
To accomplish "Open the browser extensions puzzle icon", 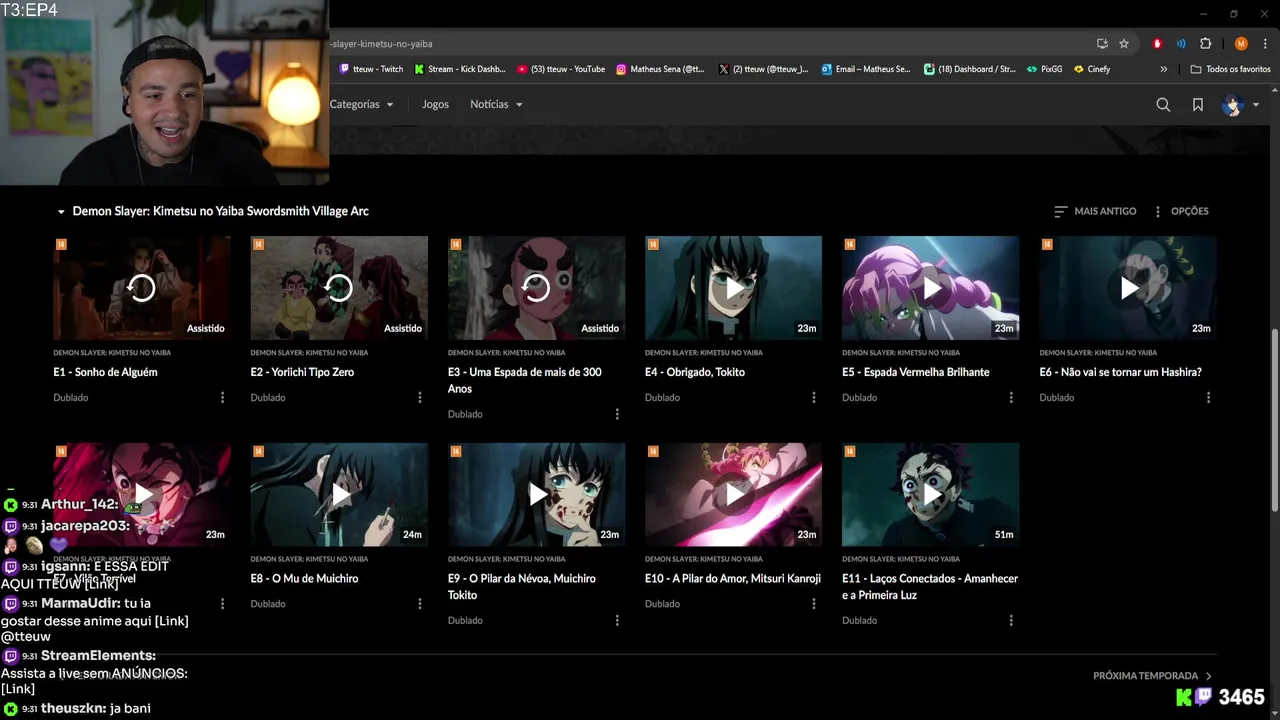I will click(1205, 44).
